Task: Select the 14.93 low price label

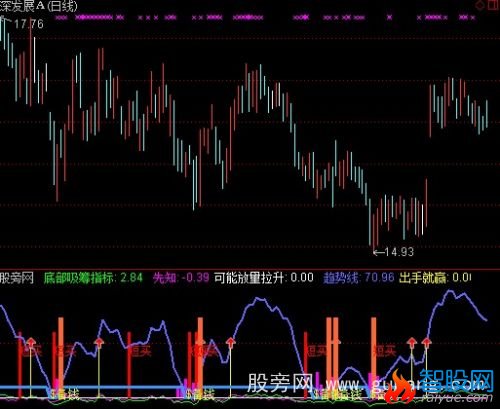Action: 399,252
